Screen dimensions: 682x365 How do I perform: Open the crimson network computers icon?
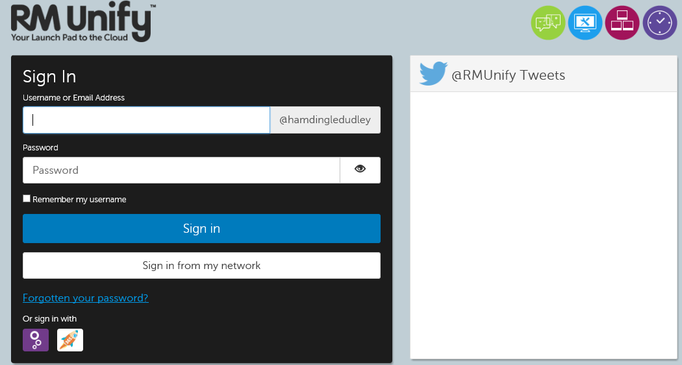(x=622, y=23)
